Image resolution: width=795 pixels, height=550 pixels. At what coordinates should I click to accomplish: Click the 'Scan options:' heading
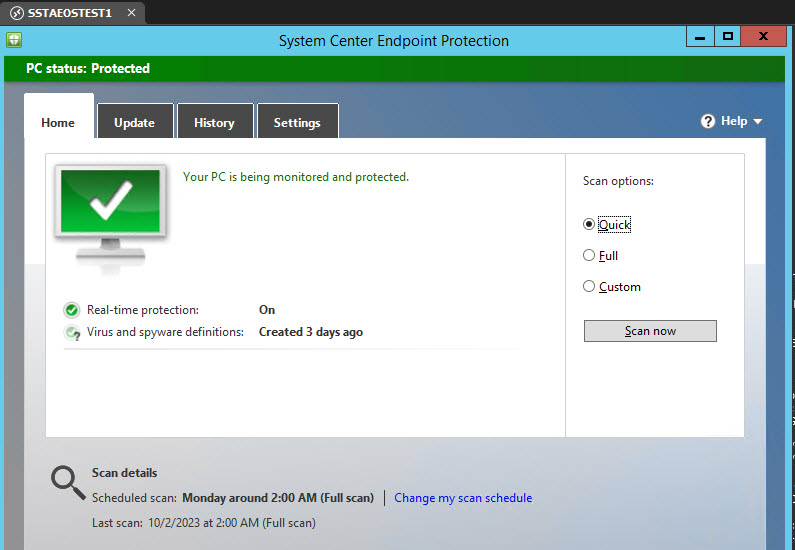click(618, 181)
